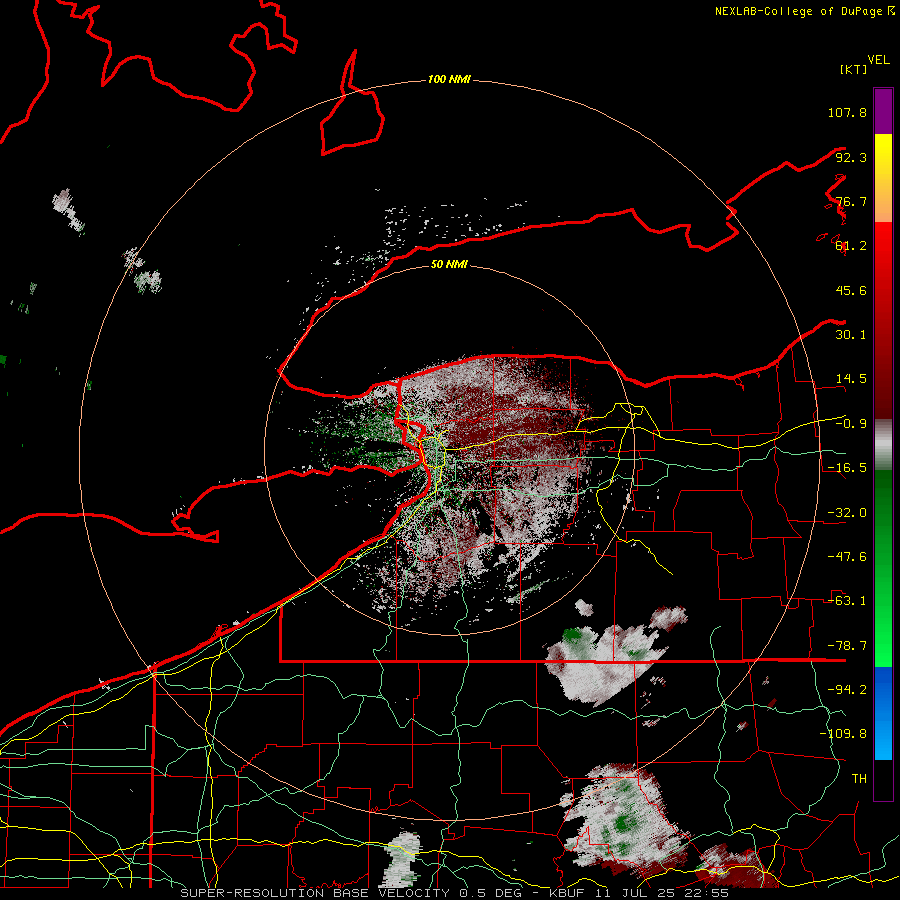Click the Super-Resolution Base Velocity caption text

(x=455, y=893)
